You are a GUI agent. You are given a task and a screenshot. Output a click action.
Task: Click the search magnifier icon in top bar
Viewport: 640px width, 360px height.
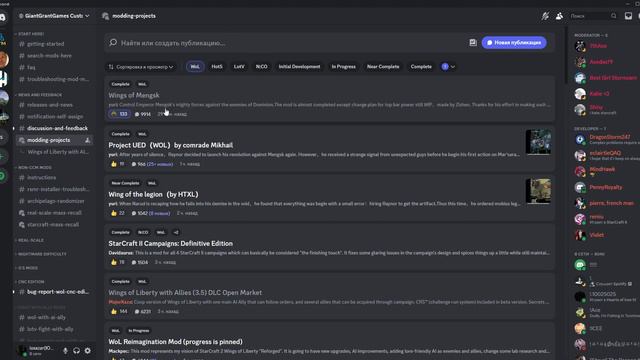(x=613, y=16)
